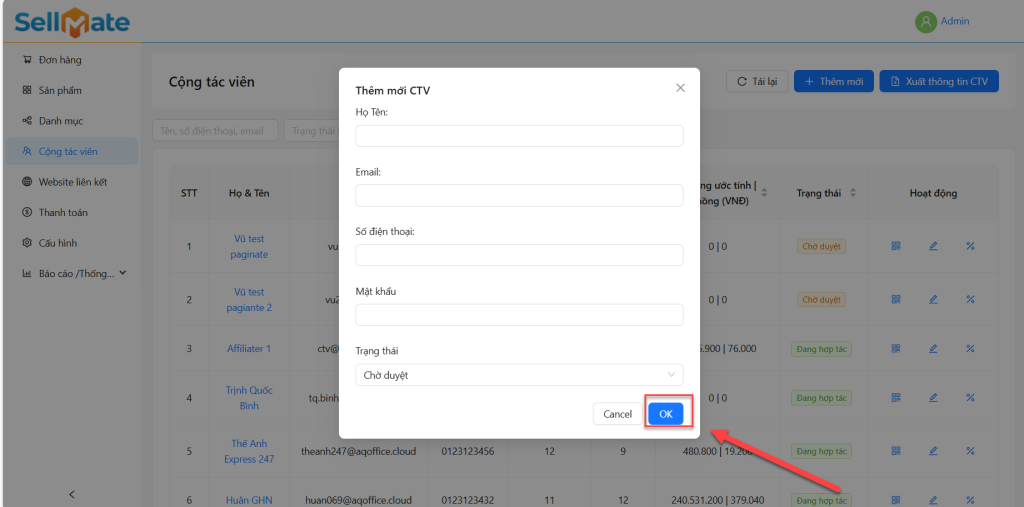Collapse the sidebar with the left chevron

pos(71,494)
